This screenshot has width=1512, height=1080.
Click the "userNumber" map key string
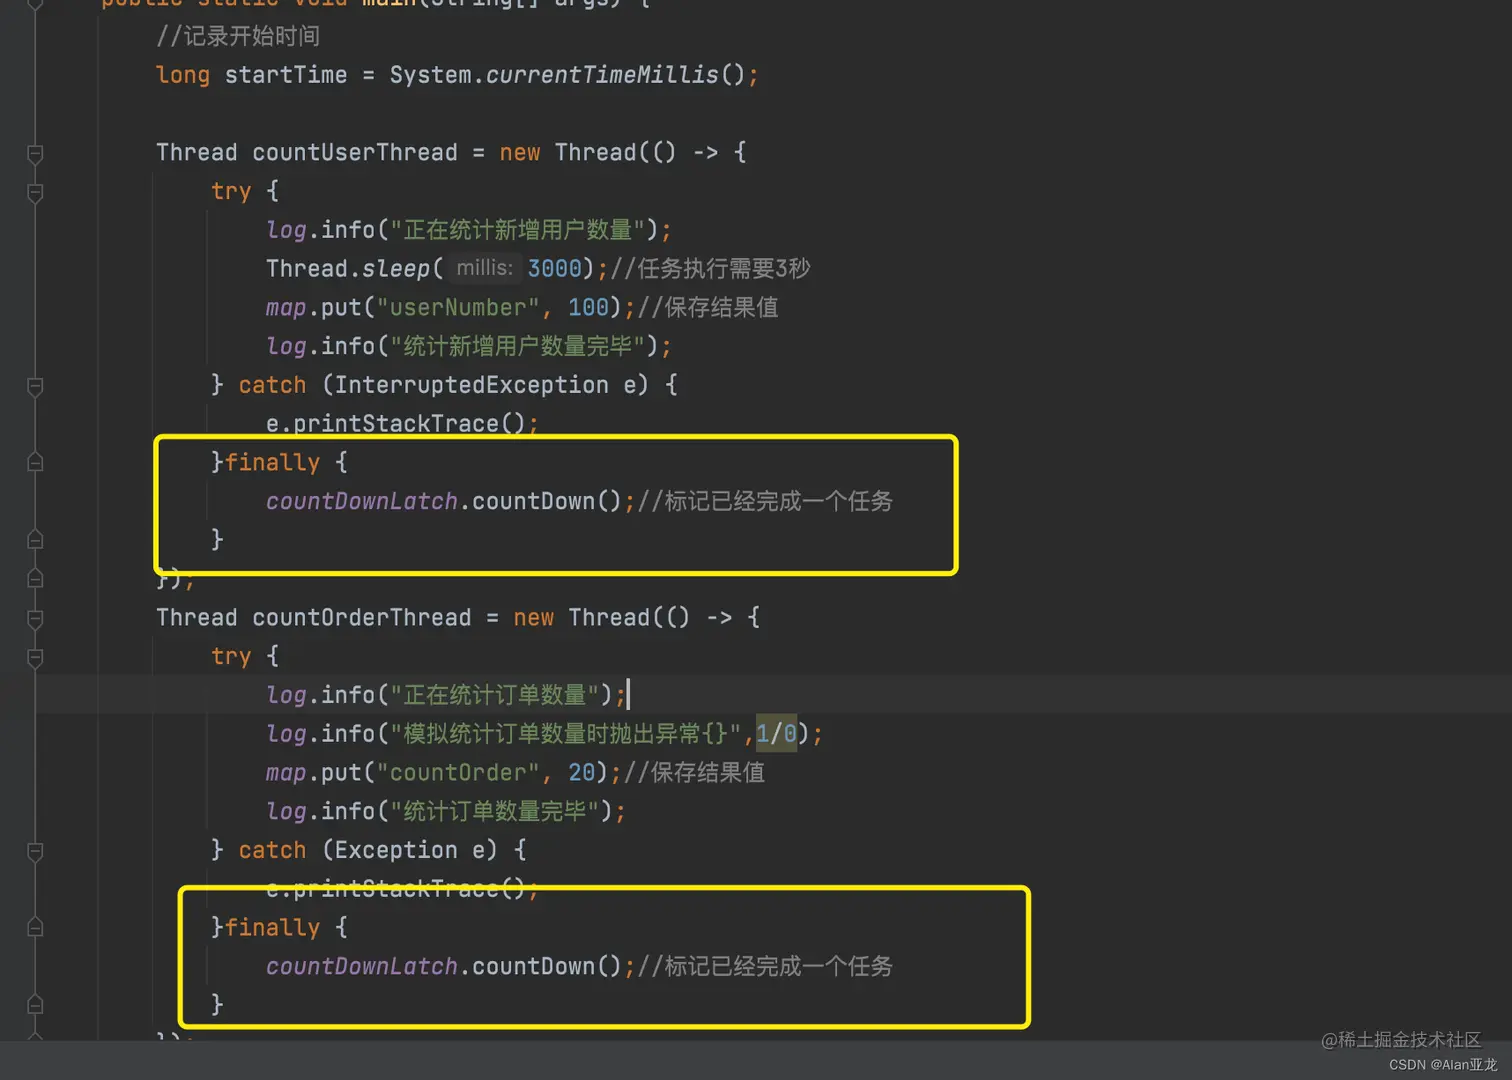click(x=458, y=307)
